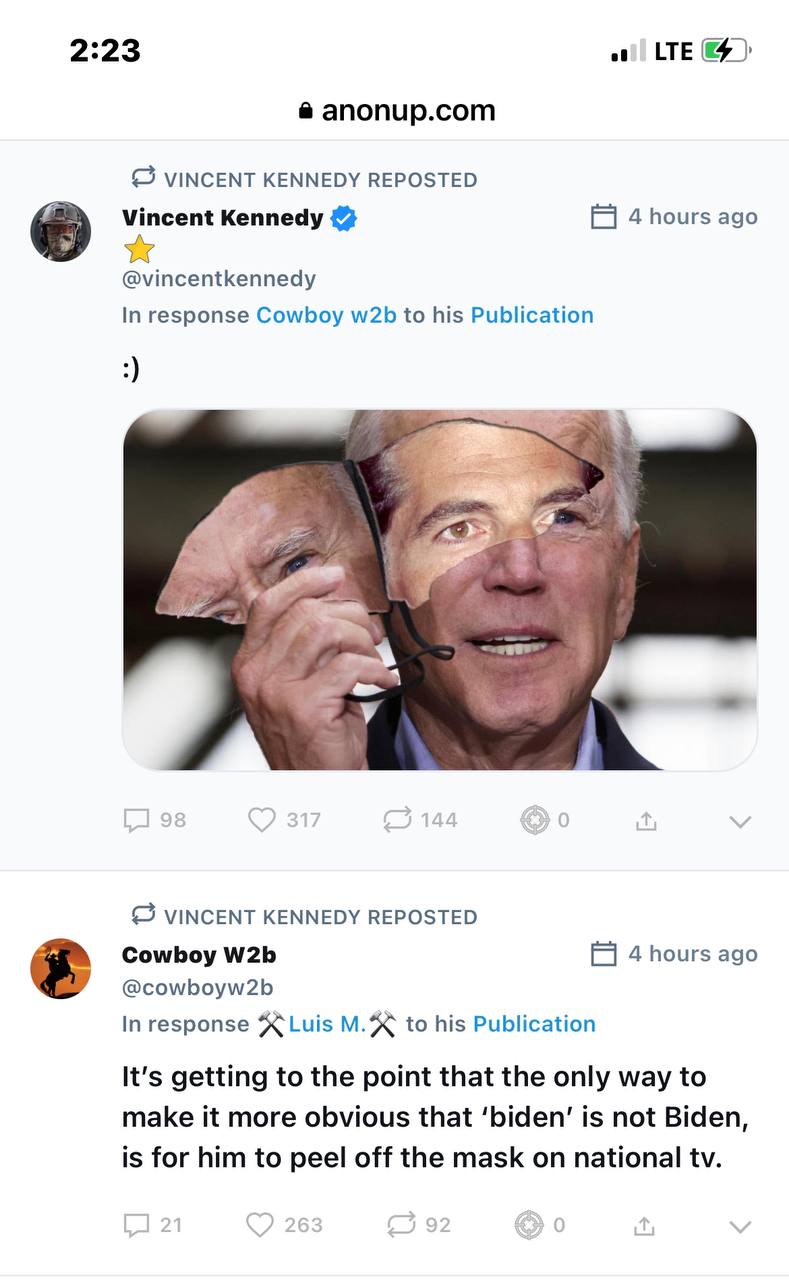Open comments on the first post (98)
789x1280 pixels.
(136, 820)
